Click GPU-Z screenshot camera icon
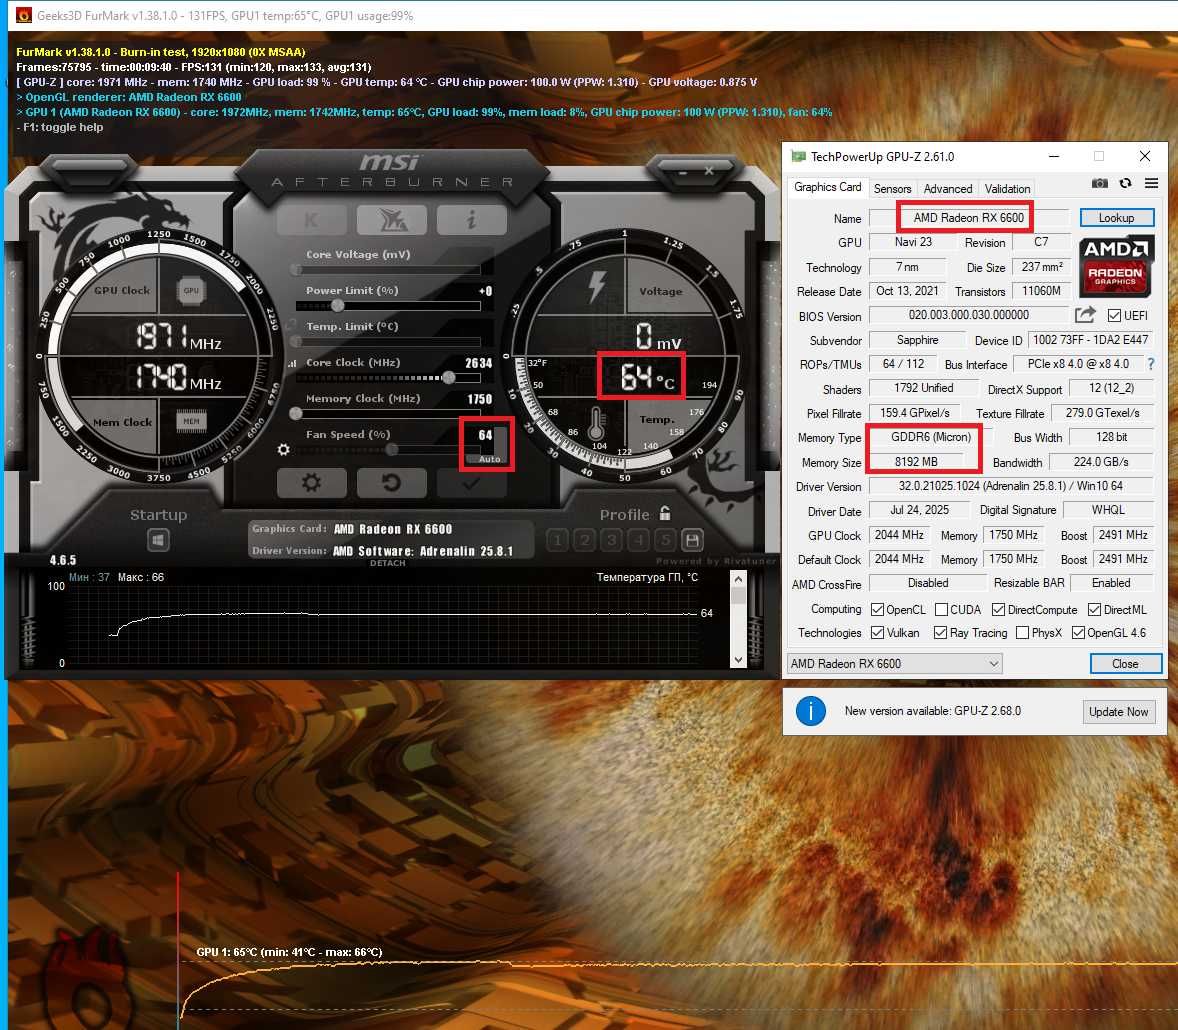The width and height of the screenshot is (1178, 1030). click(1099, 183)
